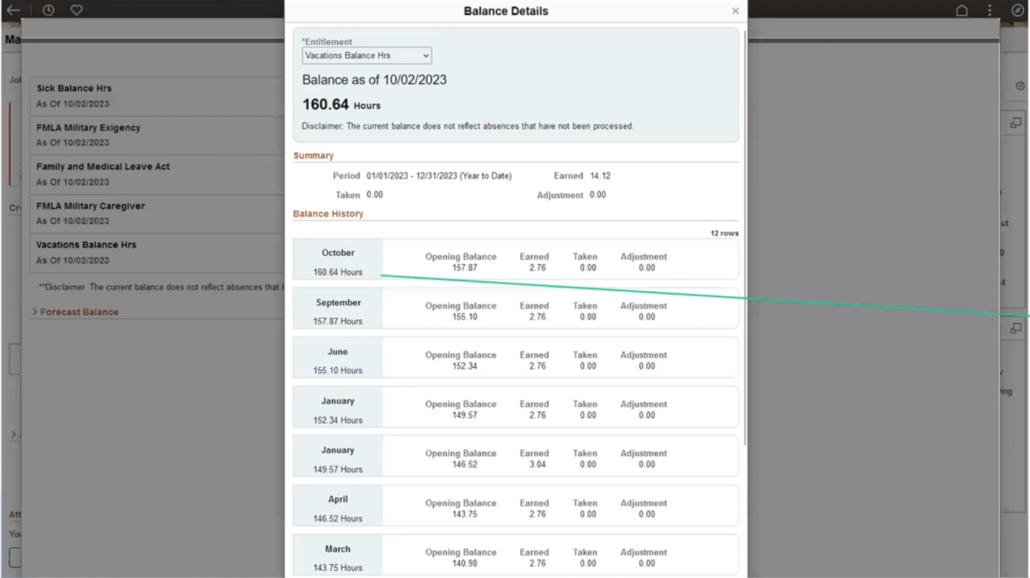Image resolution: width=1030 pixels, height=578 pixels.
Task: Collapse the Balance History section header
Action: [x=327, y=214]
